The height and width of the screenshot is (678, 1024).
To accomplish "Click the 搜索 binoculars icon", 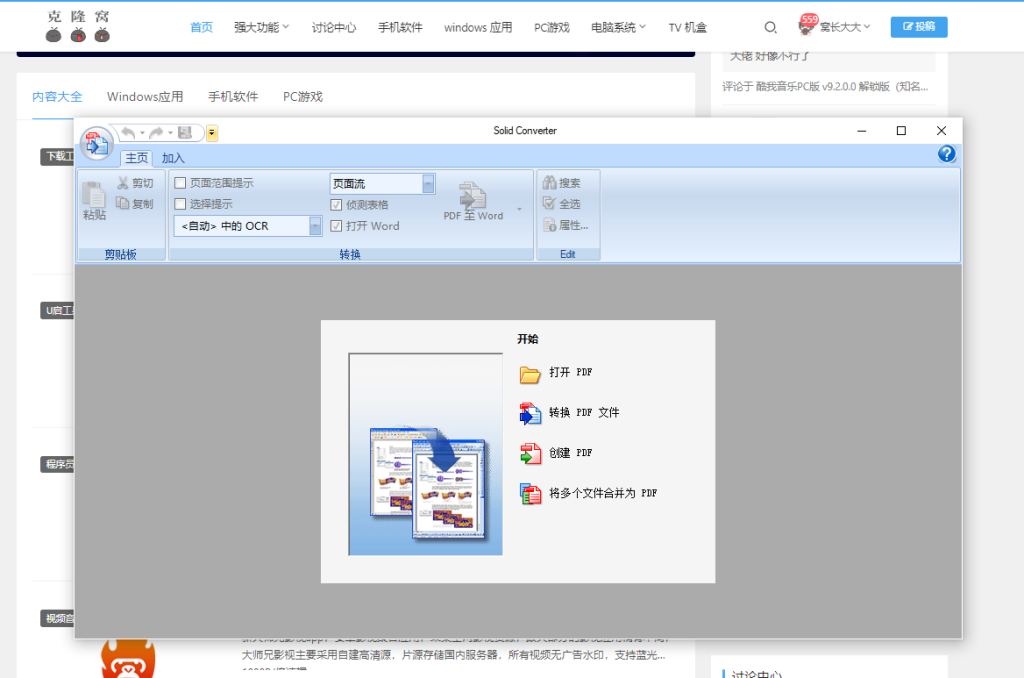I will (x=549, y=183).
